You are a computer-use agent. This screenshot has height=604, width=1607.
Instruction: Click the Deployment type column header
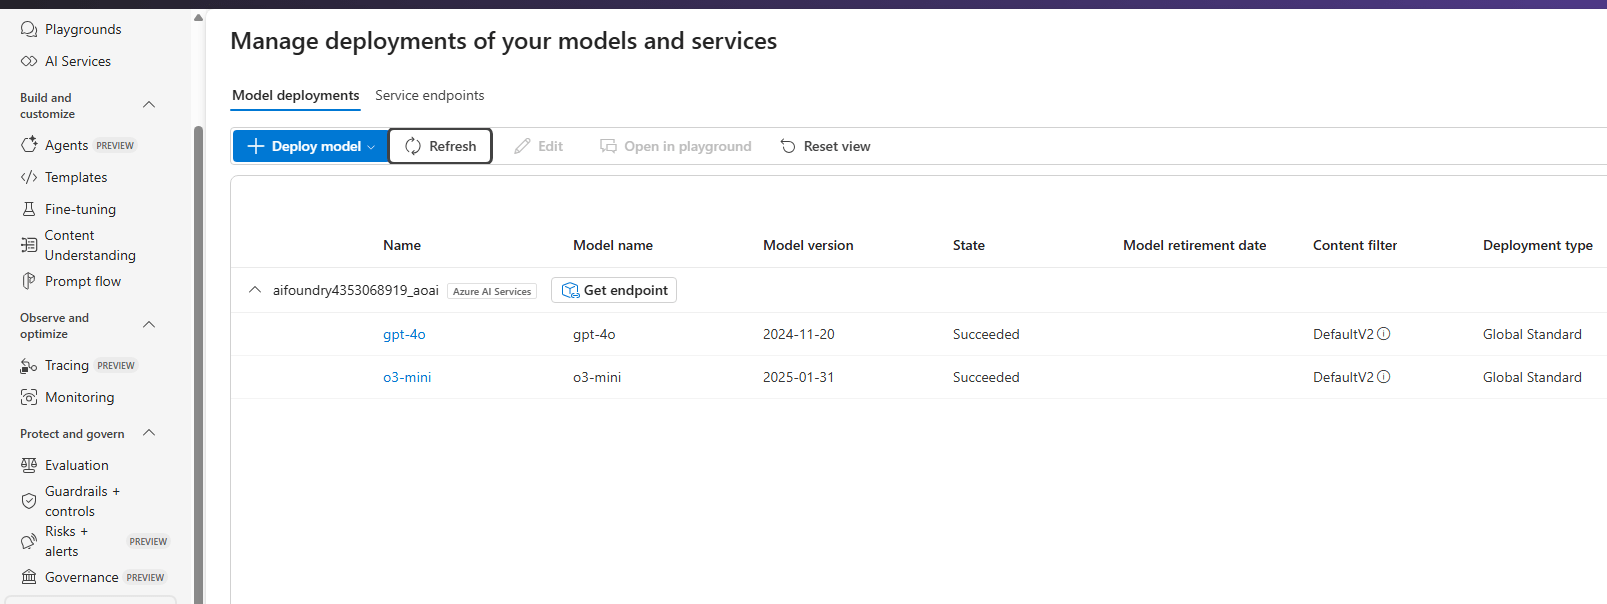tap(1538, 245)
